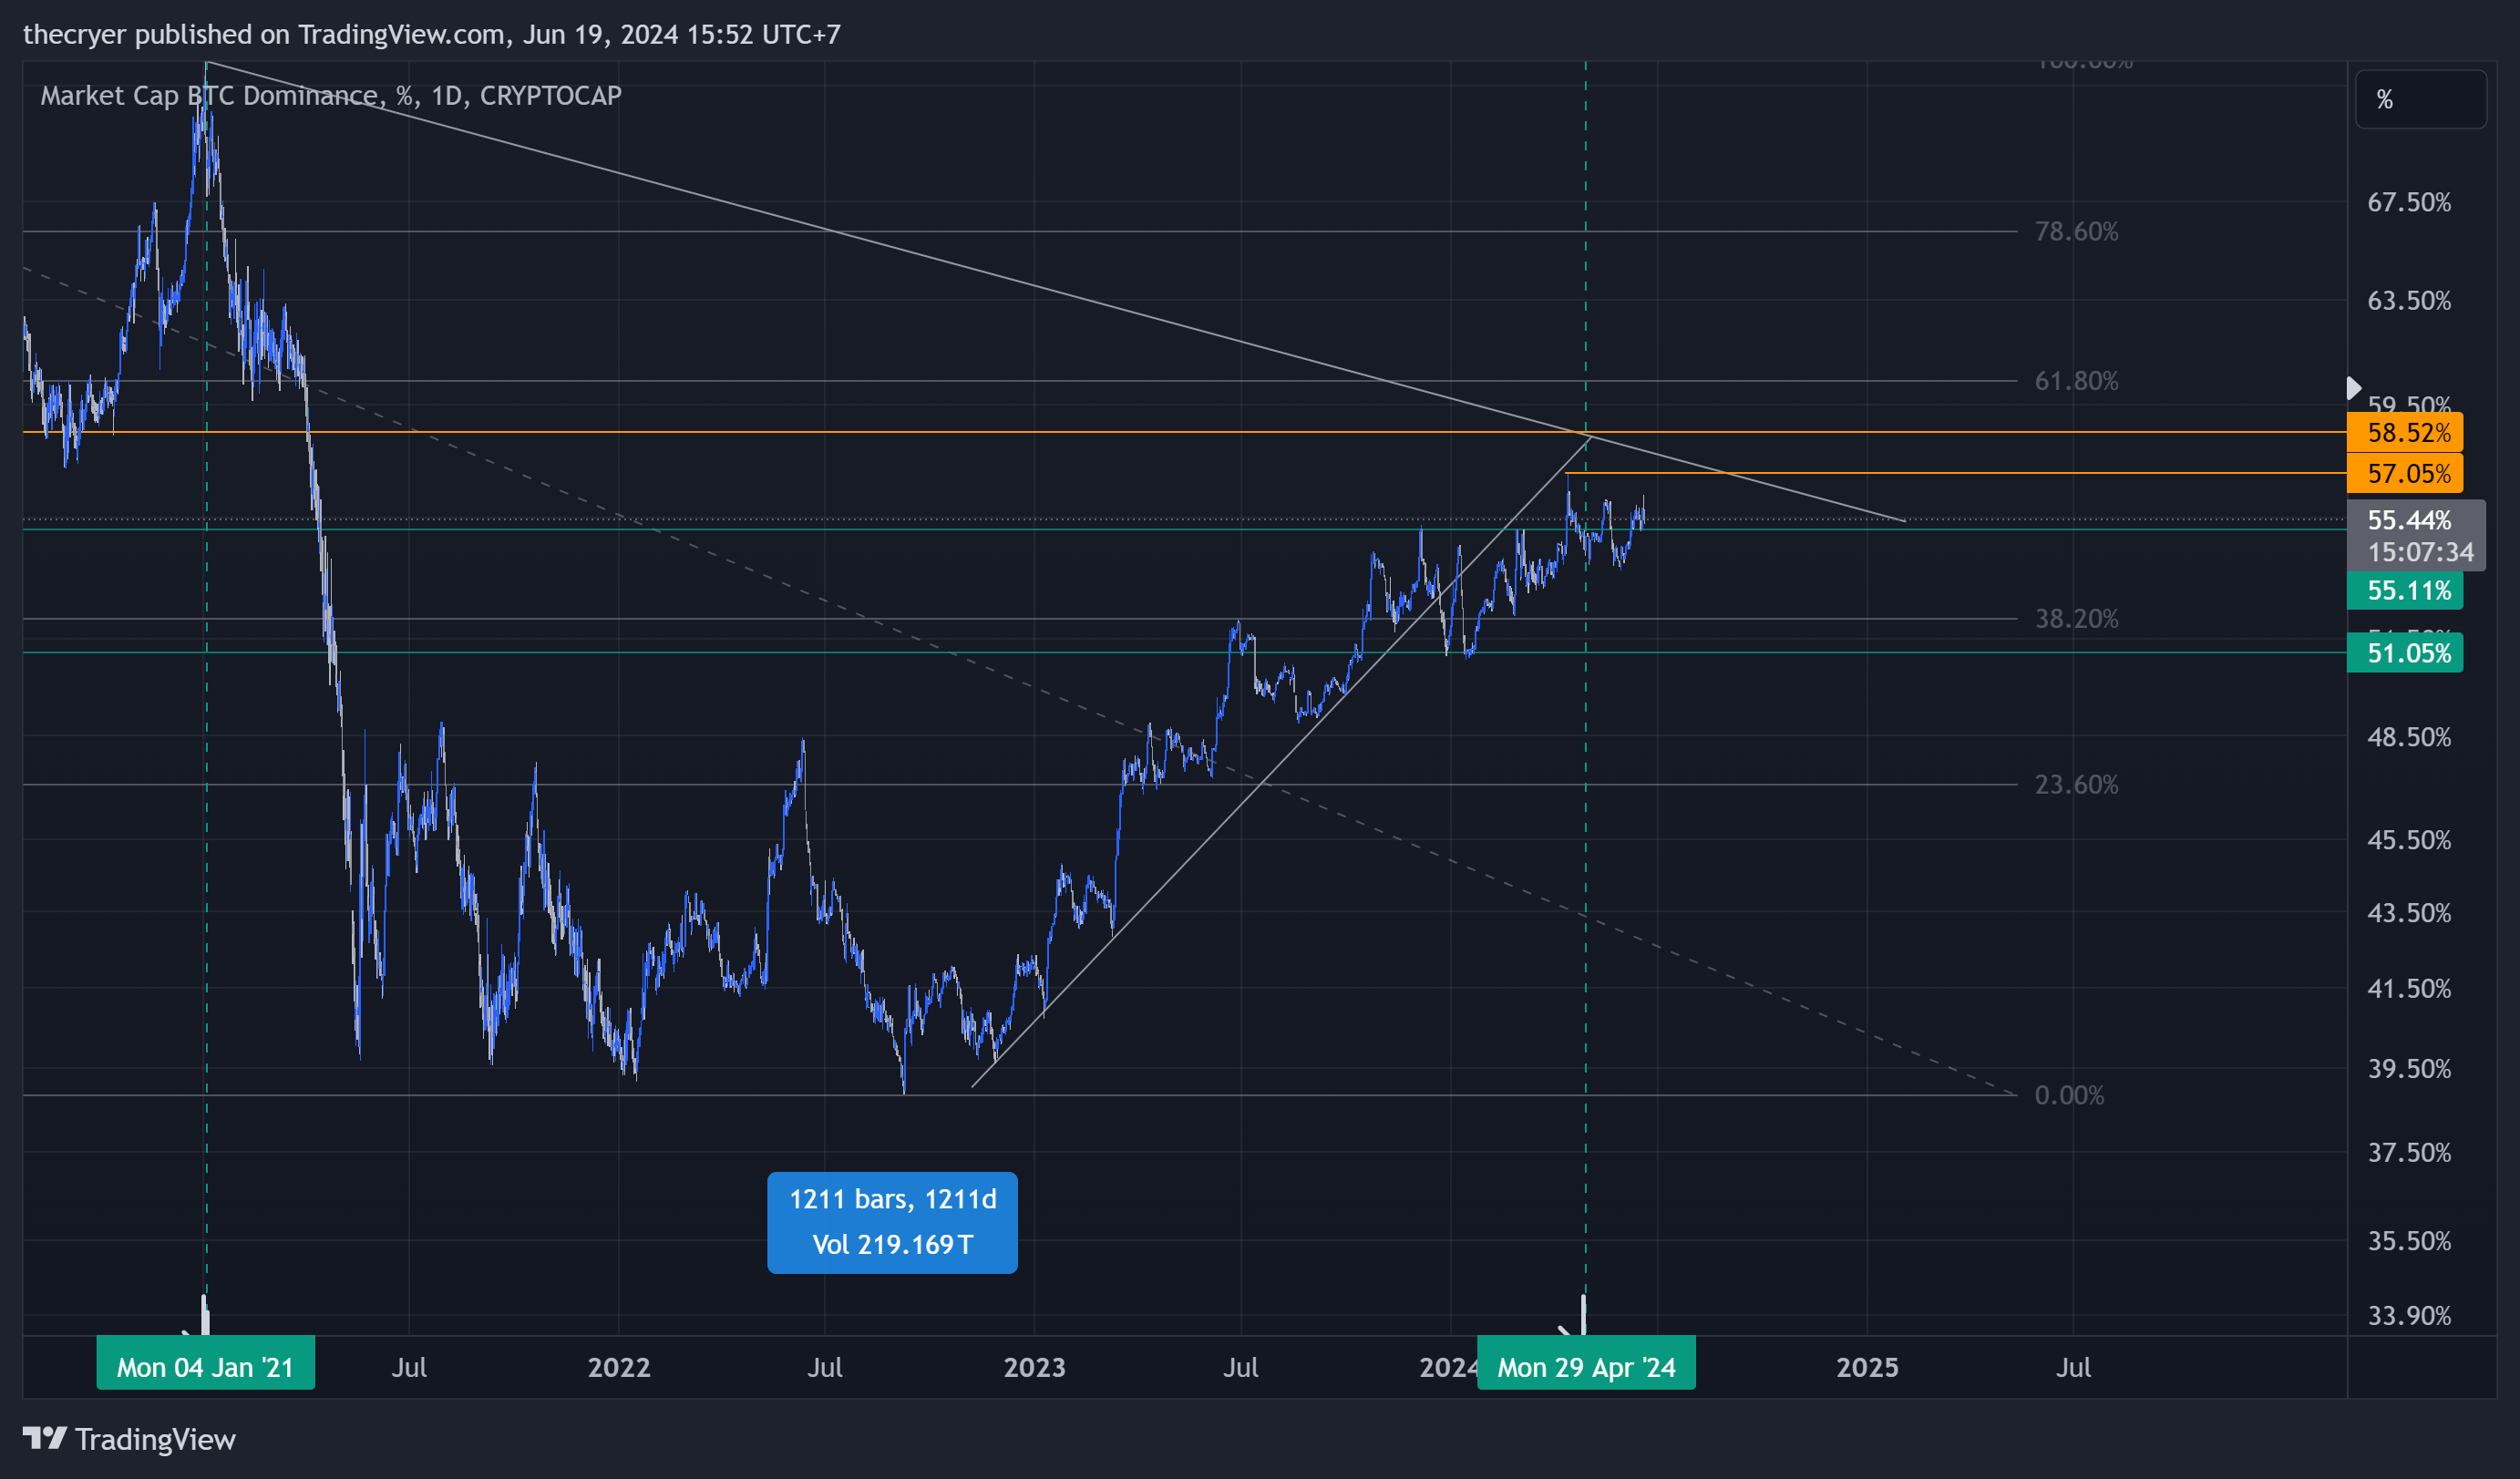Click the percent unit box on price axis

point(2420,99)
